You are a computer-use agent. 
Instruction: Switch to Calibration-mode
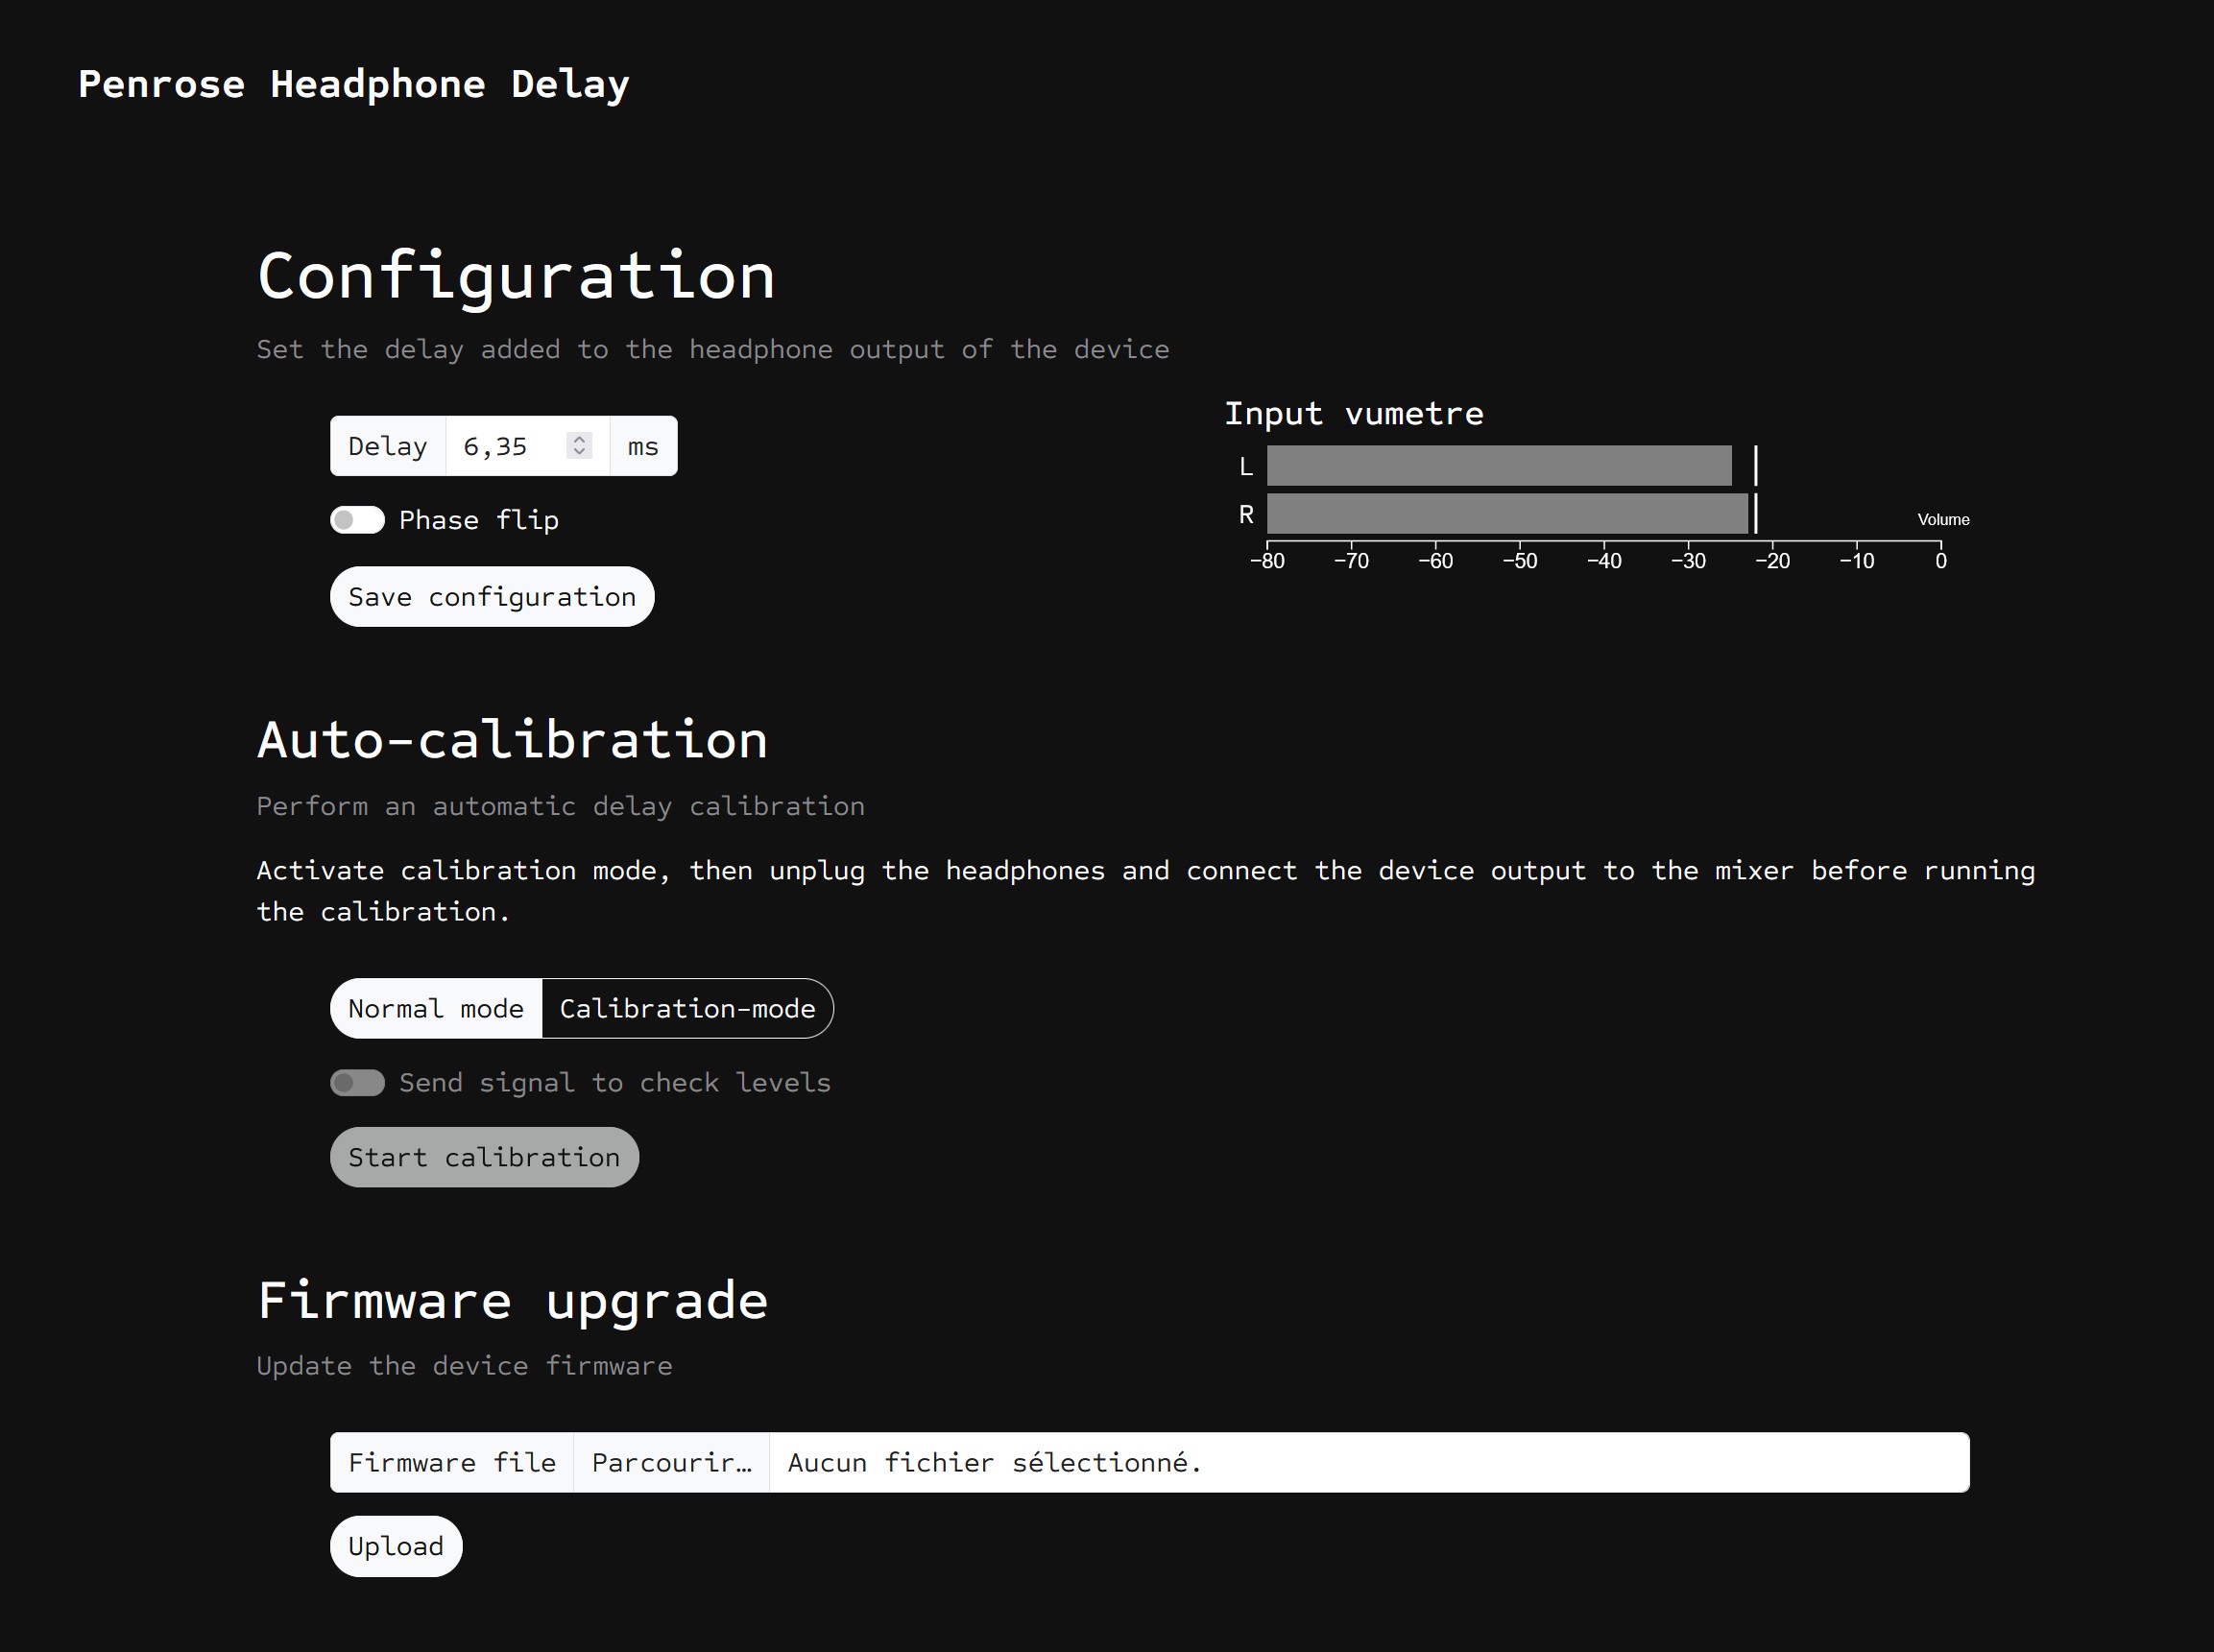point(687,1008)
